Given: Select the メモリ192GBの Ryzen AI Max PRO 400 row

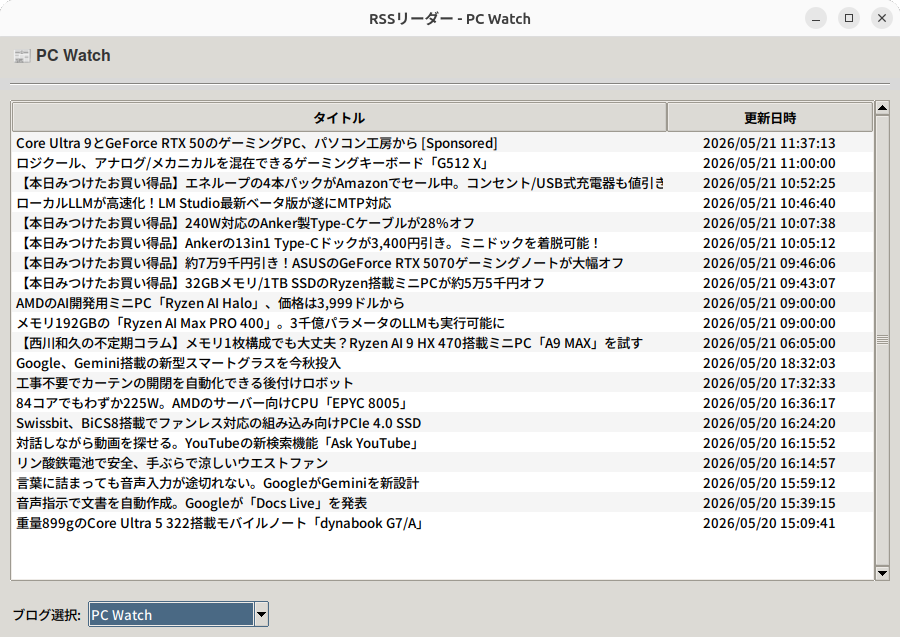Looking at the screenshot, I should tap(442, 323).
